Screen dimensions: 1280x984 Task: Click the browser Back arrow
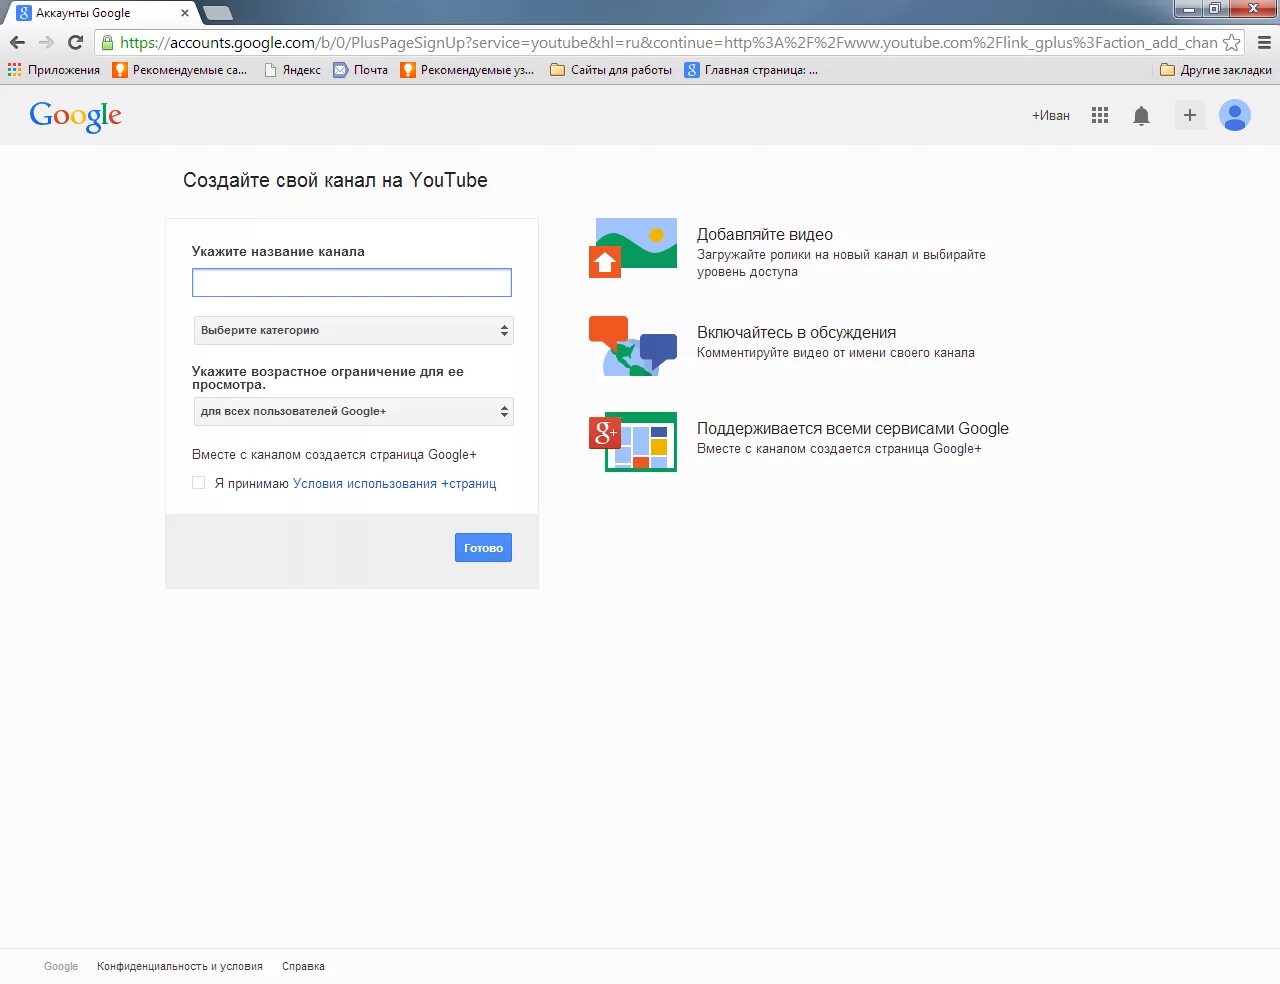pyautogui.click(x=17, y=42)
